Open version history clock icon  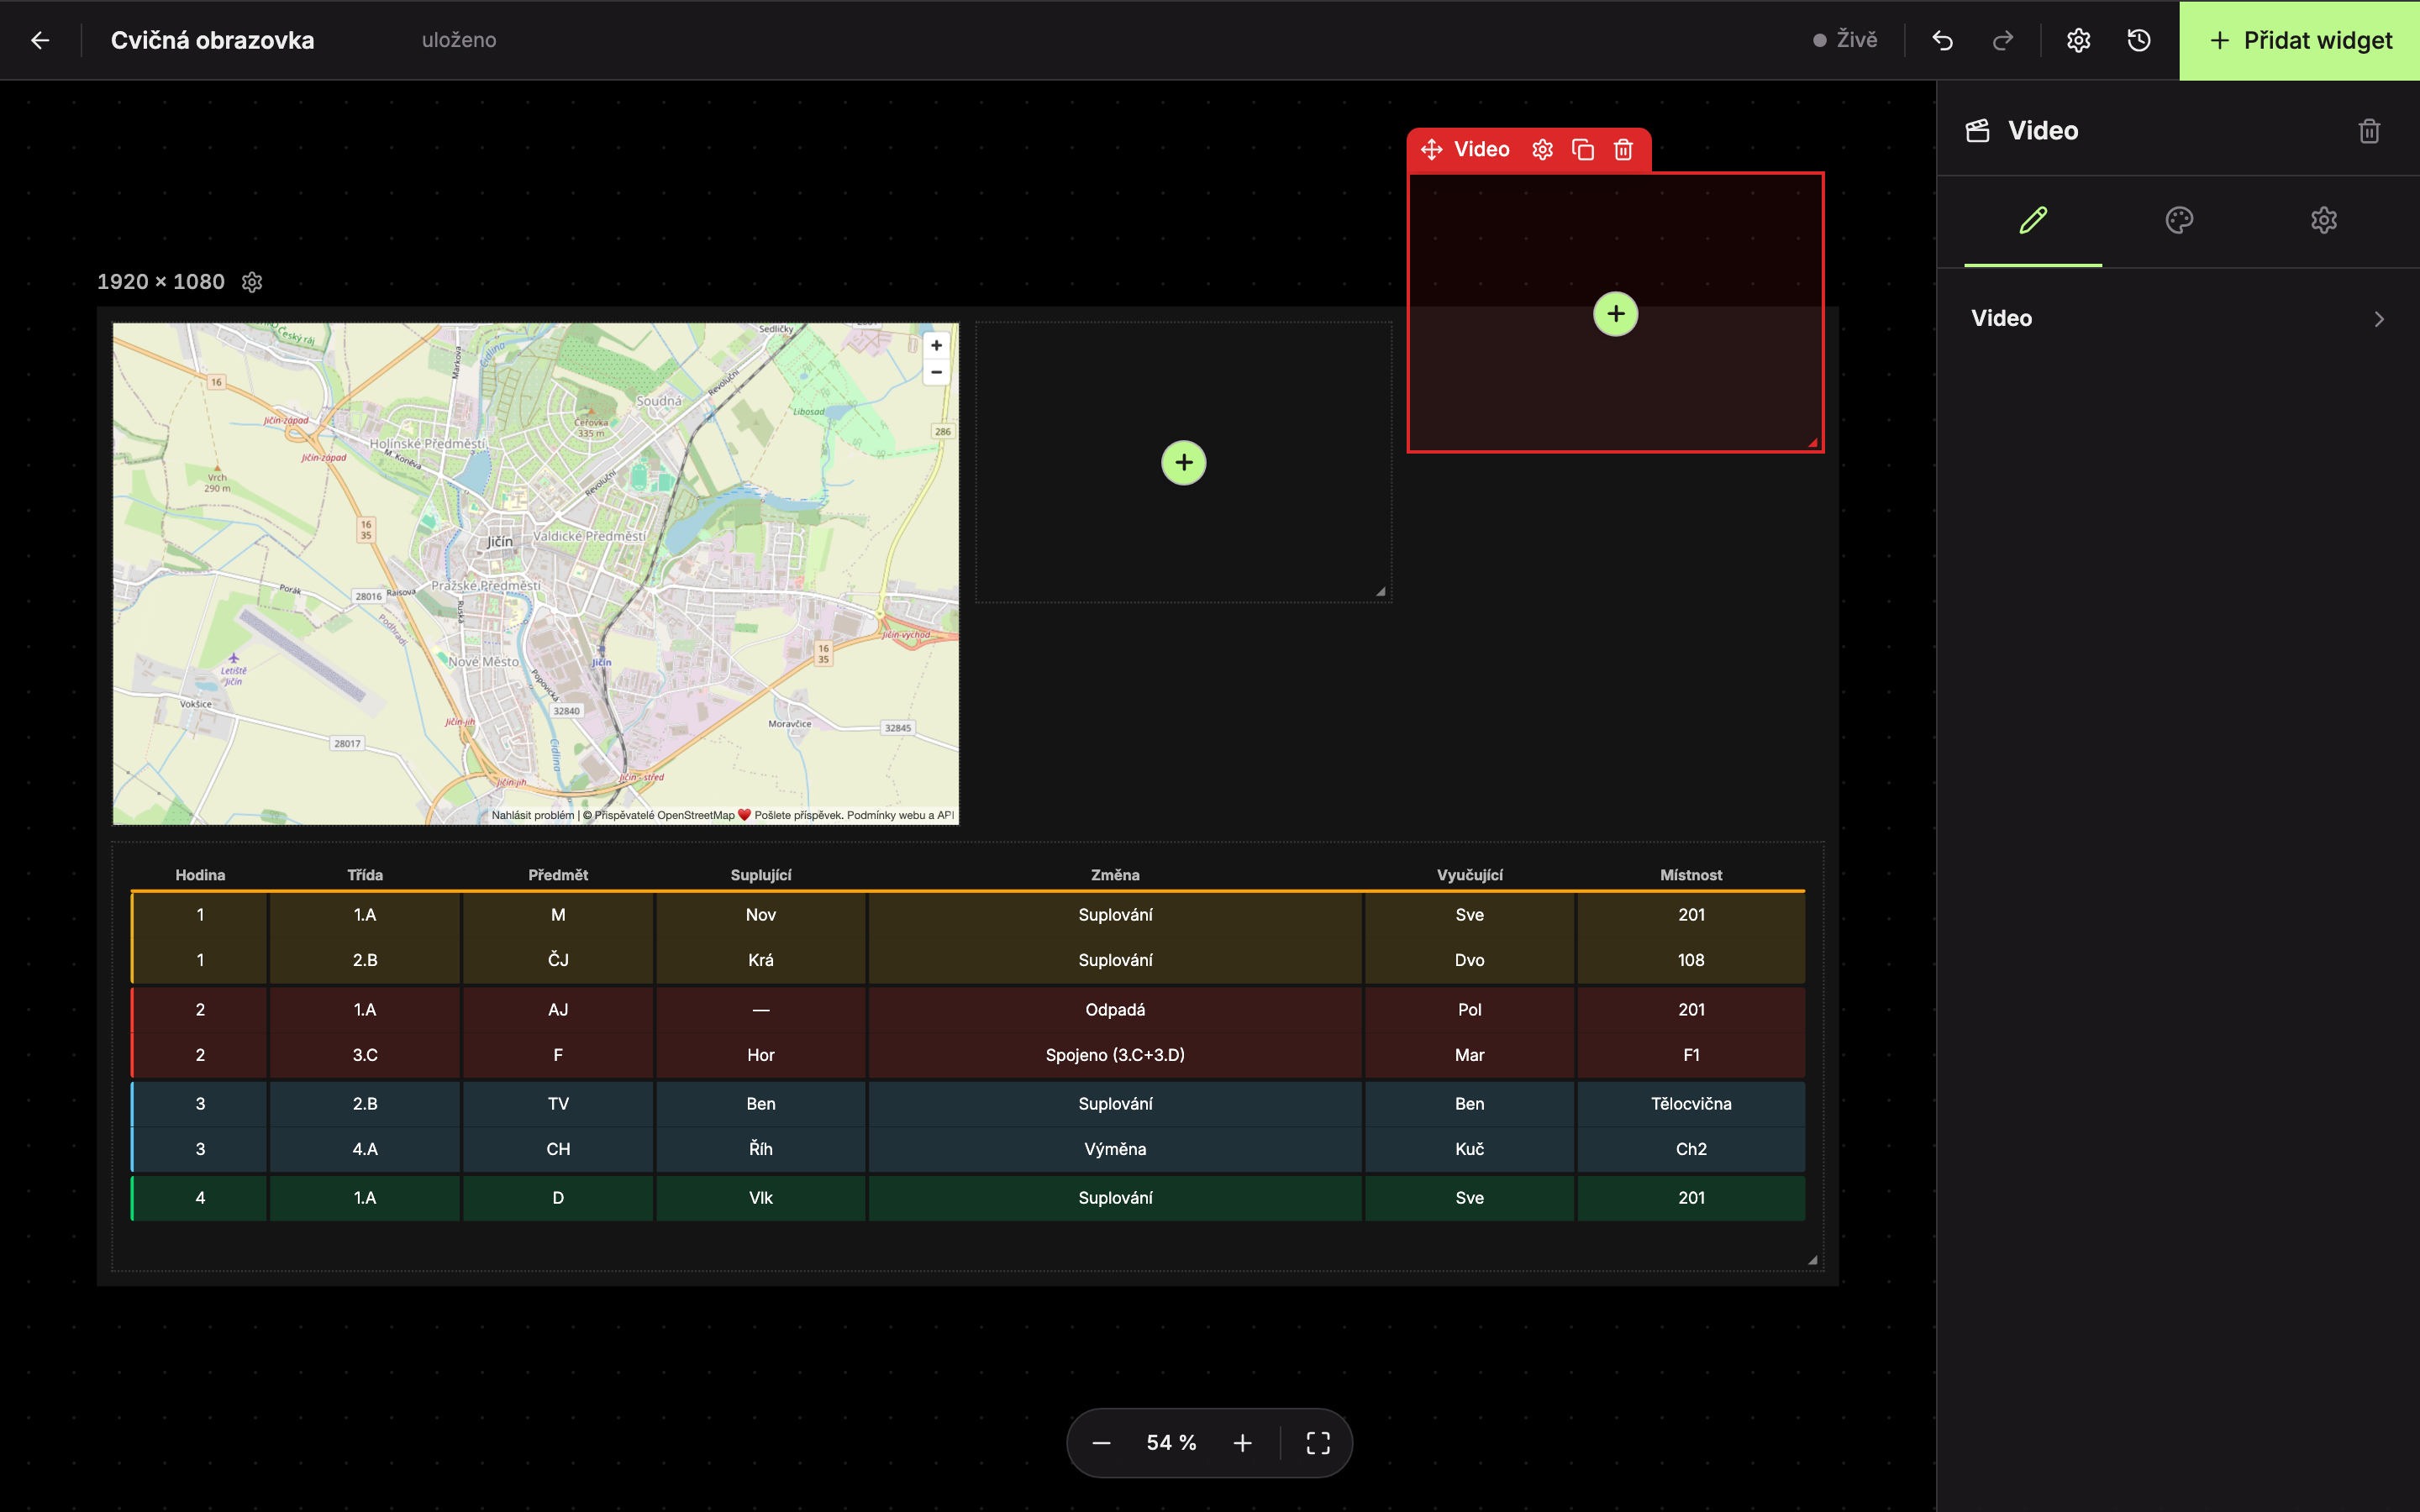pyautogui.click(x=2139, y=40)
